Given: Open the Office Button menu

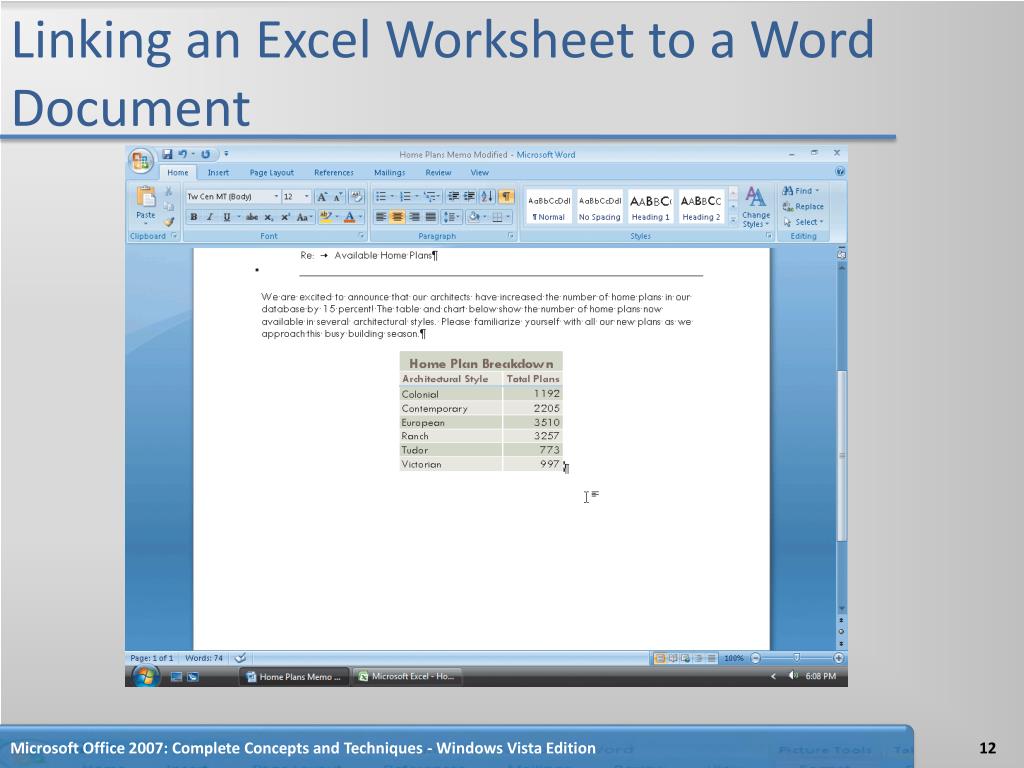Looking at the screenshot, I should coord(141,160).
